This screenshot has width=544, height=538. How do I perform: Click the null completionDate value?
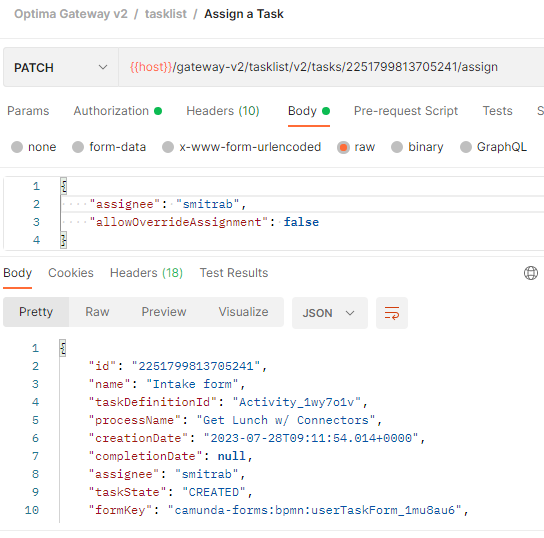tap(231, 456)
